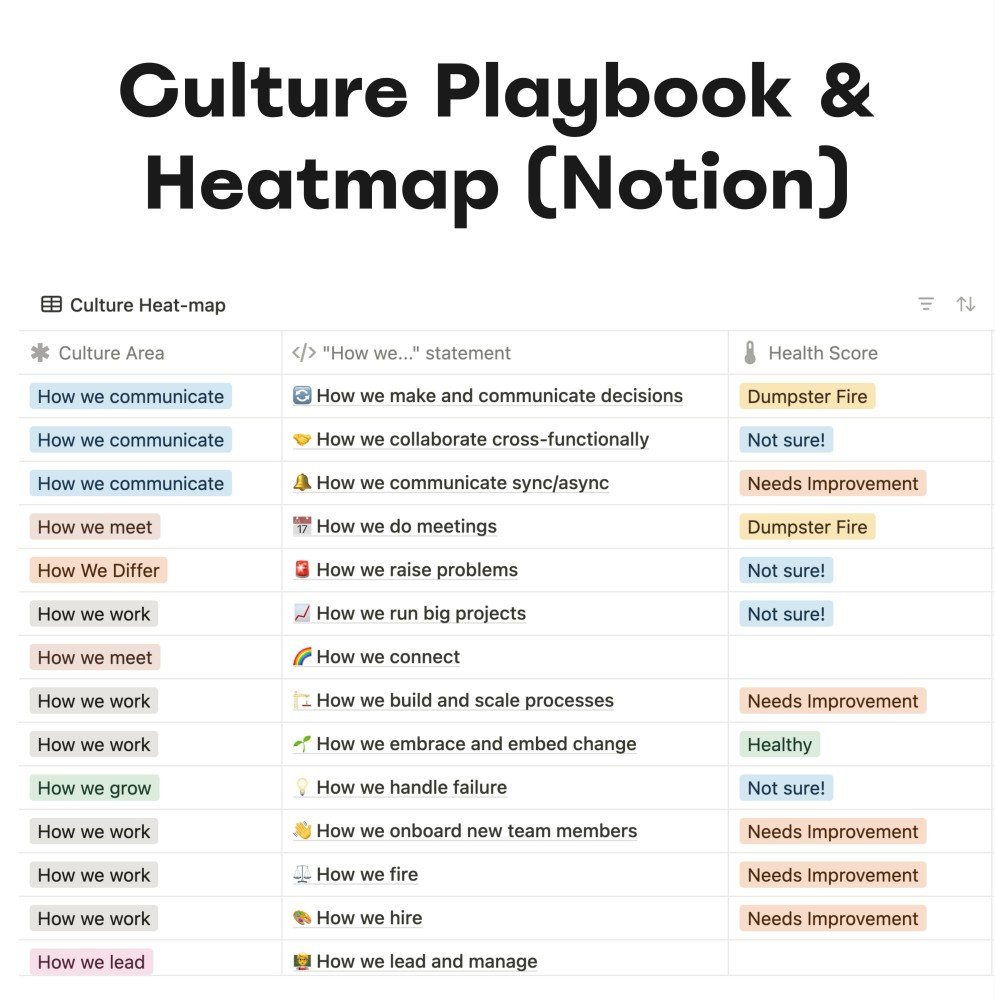
Task: Click the code icon in statement header
Action: 304,353
